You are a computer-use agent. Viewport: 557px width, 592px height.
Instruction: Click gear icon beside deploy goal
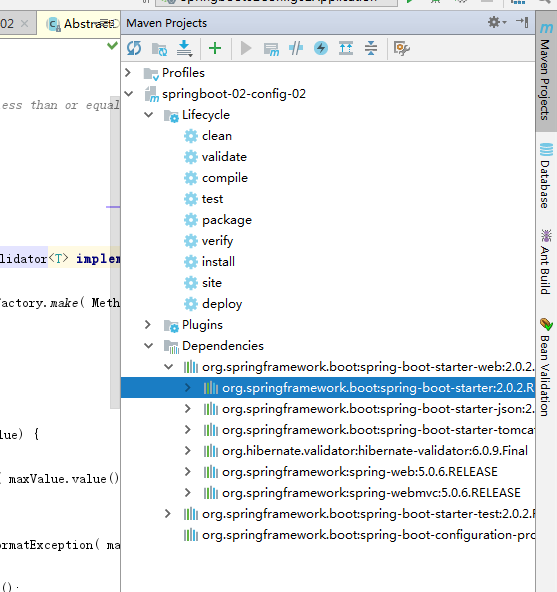(191, 304)
